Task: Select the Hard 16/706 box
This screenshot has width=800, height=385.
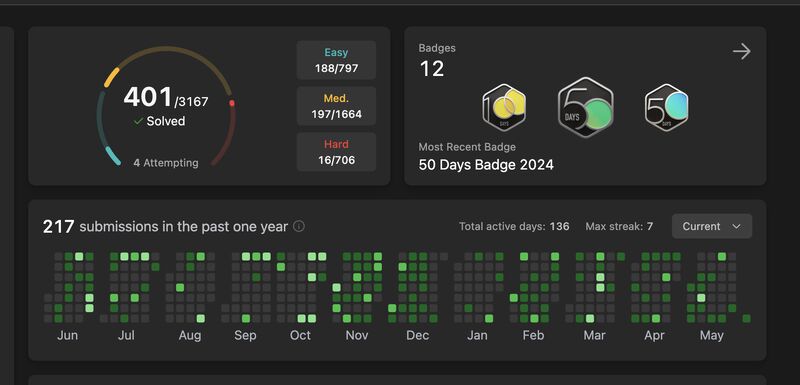Action: pyautogui.click(x=336, y=152)
